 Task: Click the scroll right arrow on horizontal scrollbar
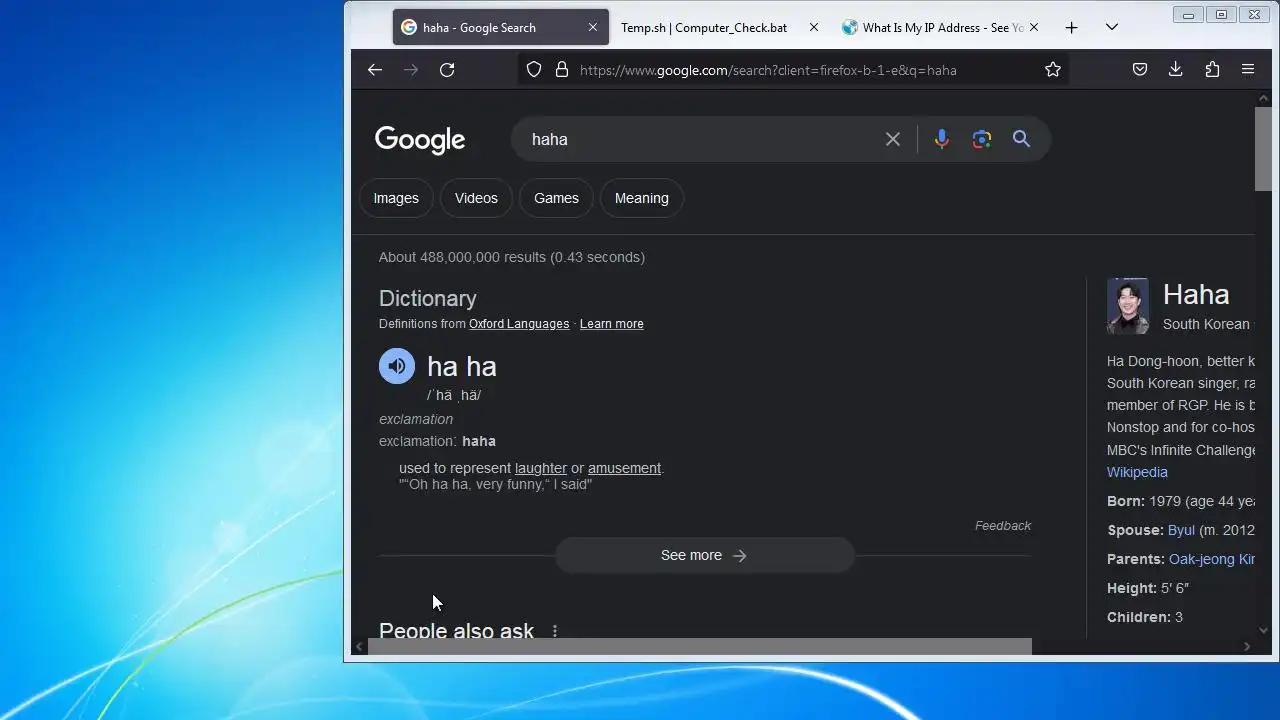click(x=1246, y=647)
